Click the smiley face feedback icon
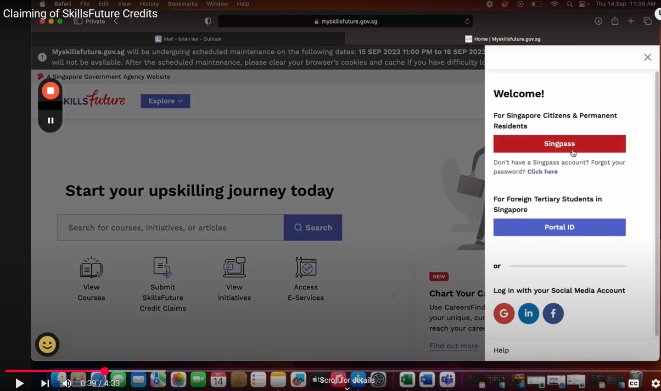Viewport: 661px width, 391px height. (47, 345)
